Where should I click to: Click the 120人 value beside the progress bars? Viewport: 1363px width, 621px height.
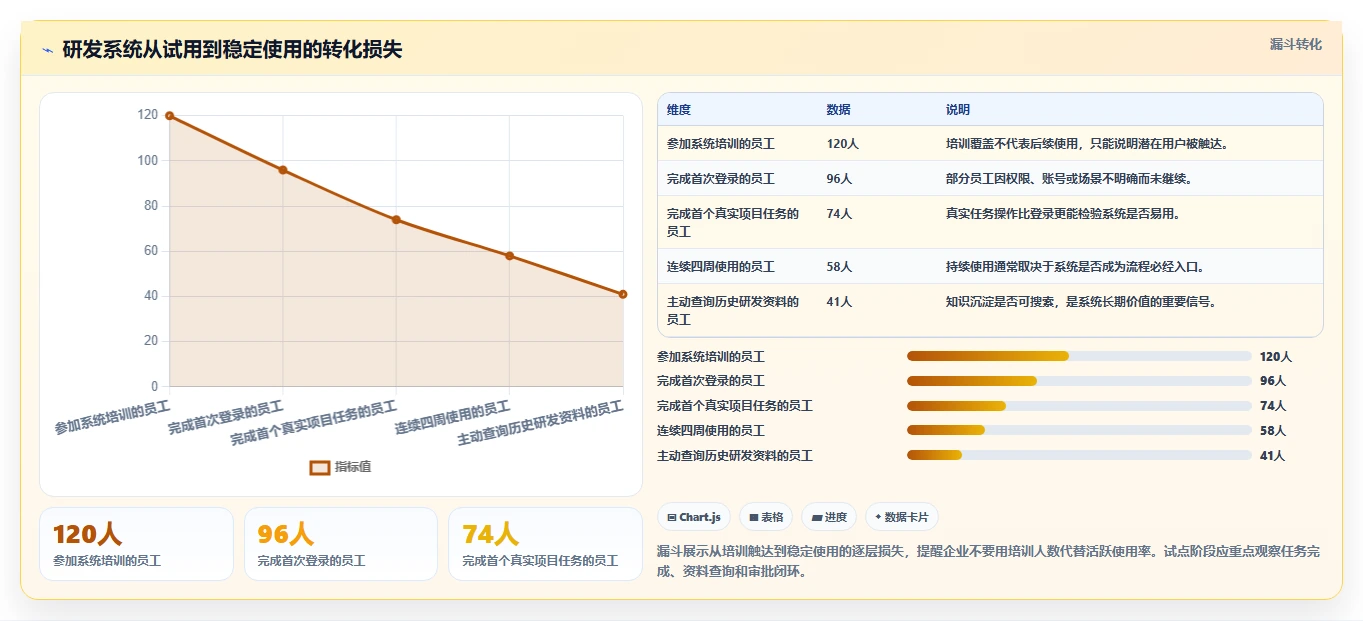coord(1276,356)
